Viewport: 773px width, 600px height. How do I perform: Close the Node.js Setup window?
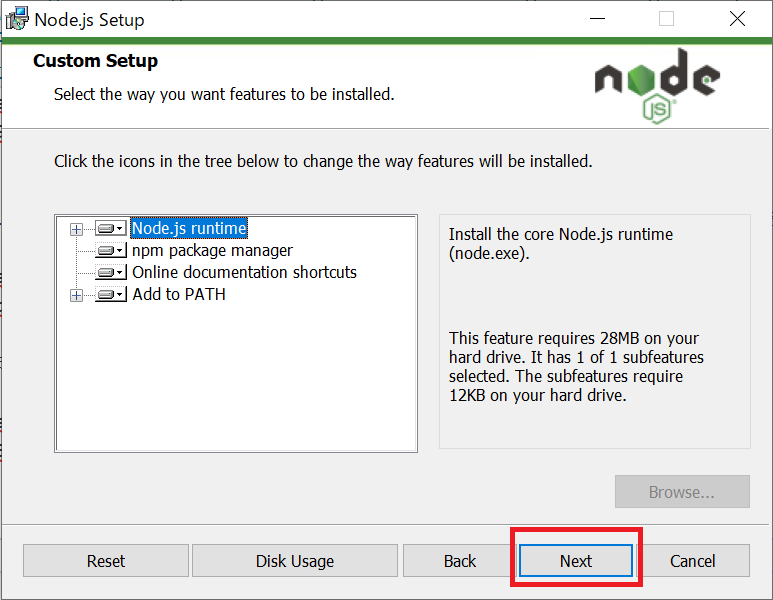pos(738,19)
